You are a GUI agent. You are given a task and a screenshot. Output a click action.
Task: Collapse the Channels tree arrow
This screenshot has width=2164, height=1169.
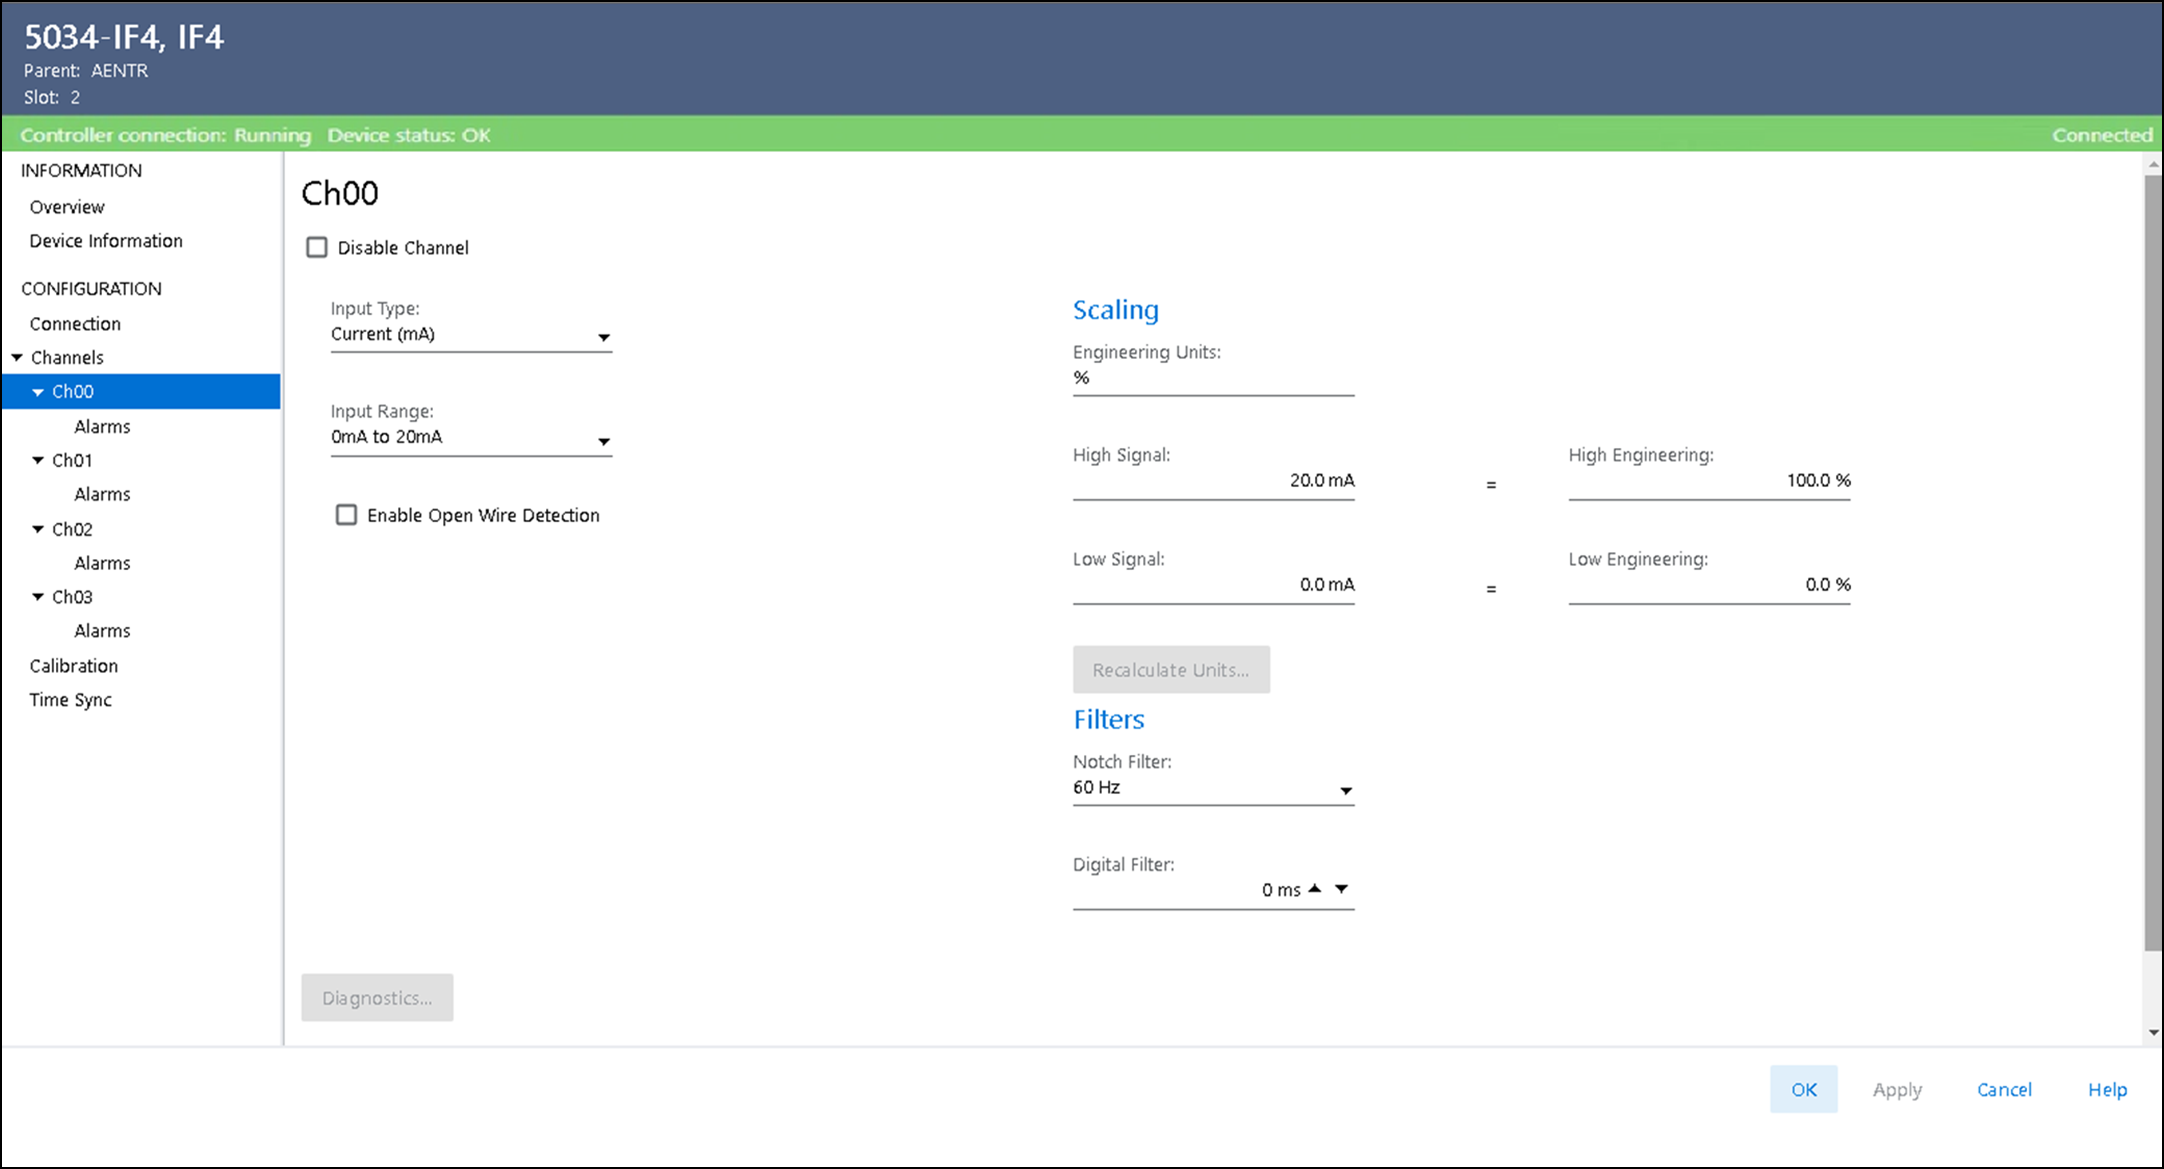click(x=17, y=357)
